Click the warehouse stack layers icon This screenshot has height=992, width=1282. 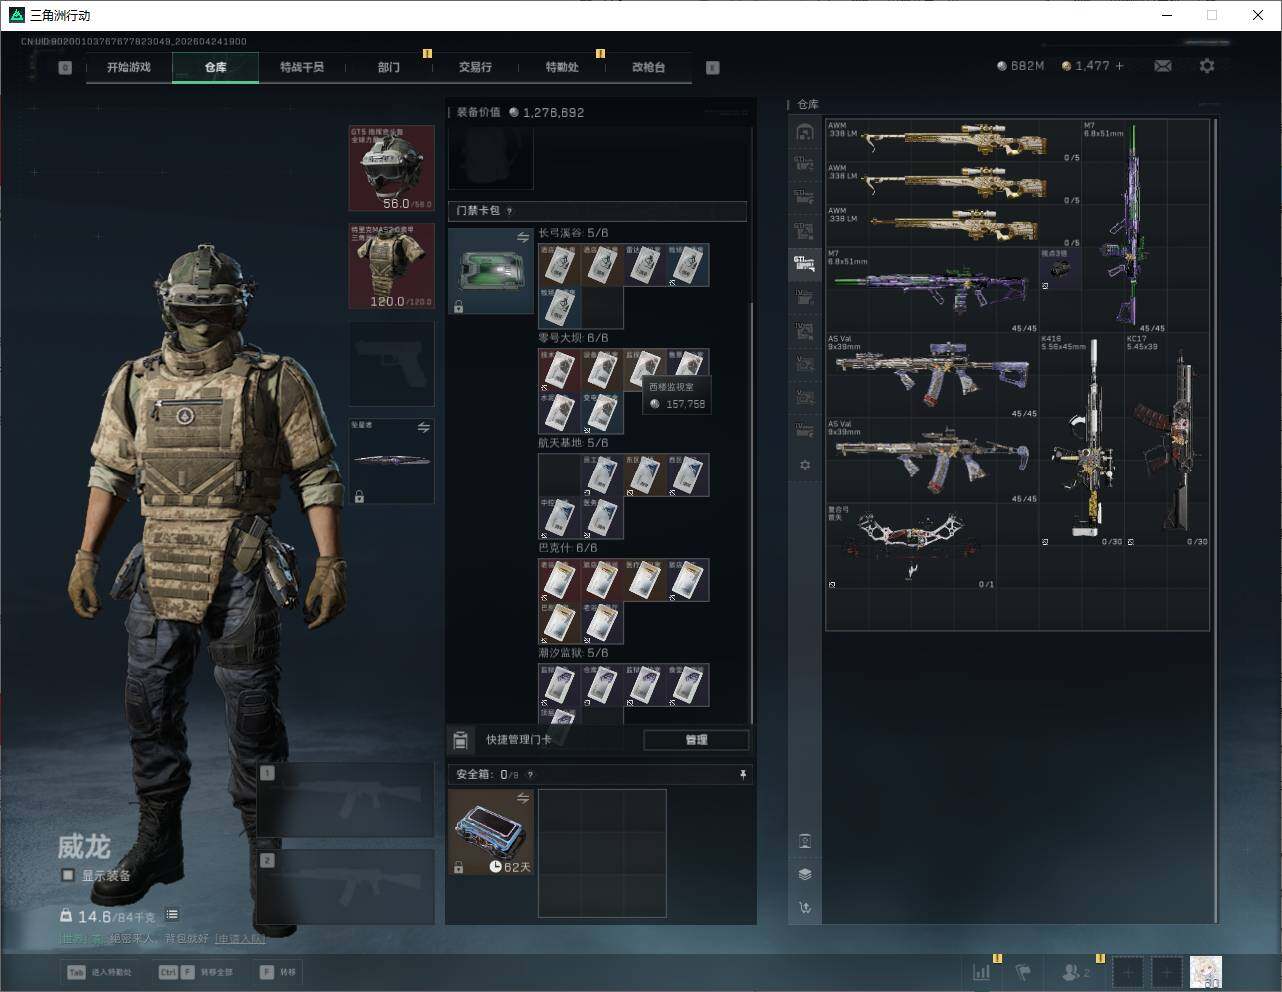coord(805,874)
